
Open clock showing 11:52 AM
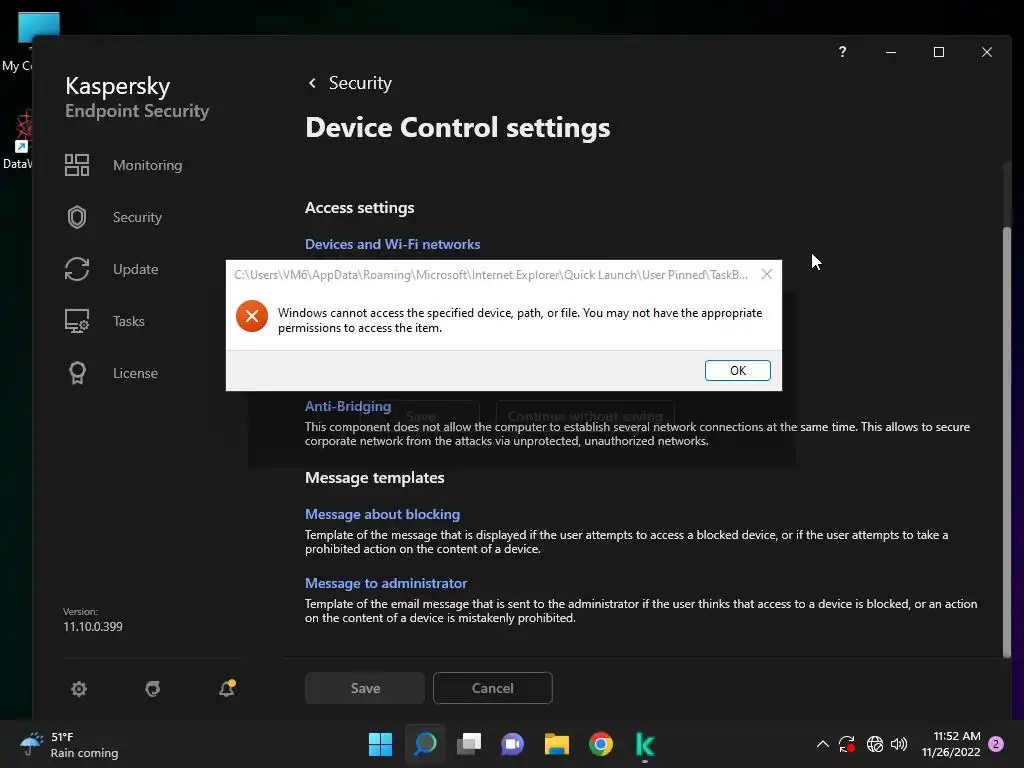(951, 744)
